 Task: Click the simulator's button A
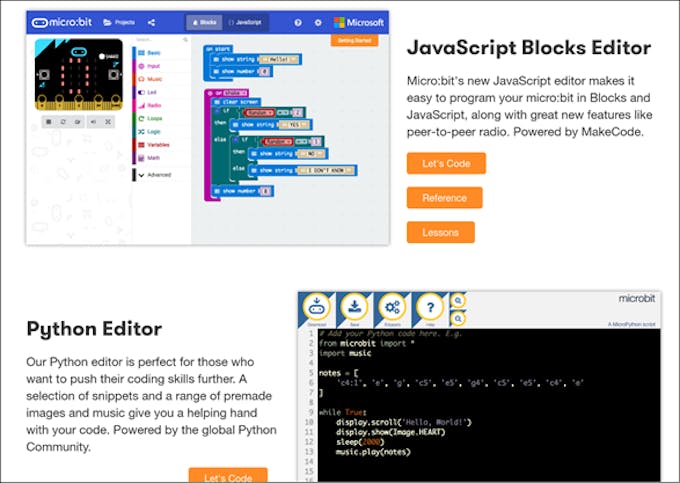tap(44, 75)
